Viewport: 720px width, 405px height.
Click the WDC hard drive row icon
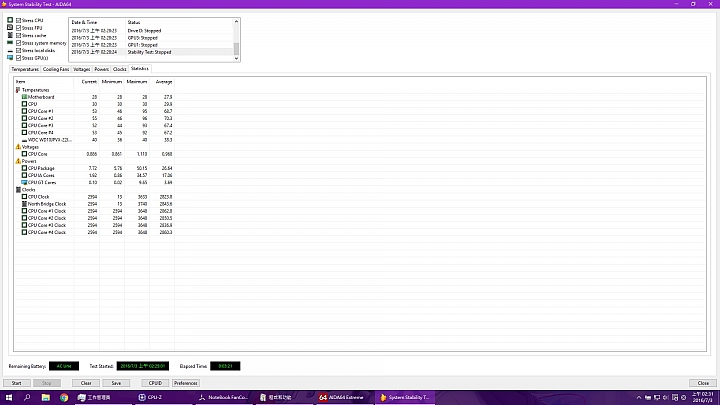[24, 140]
